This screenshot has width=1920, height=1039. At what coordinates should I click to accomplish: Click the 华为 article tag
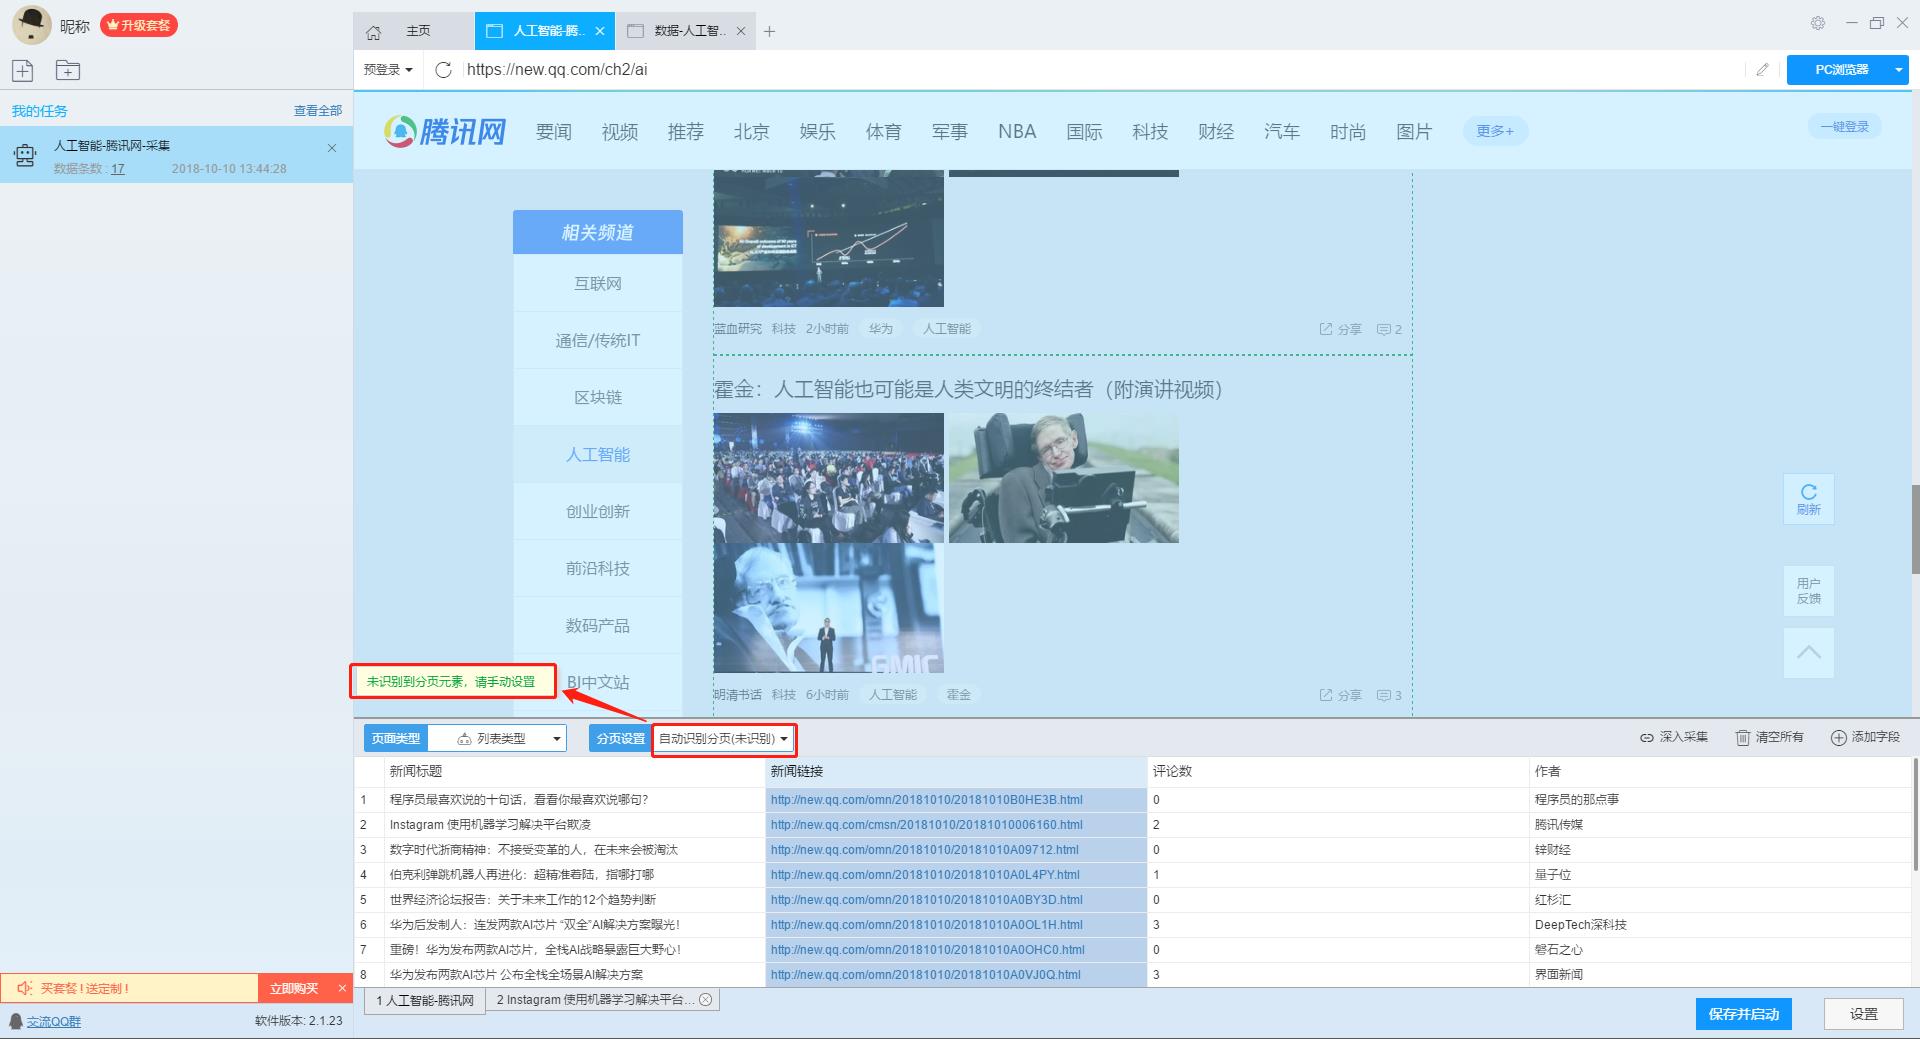[880, 329]
